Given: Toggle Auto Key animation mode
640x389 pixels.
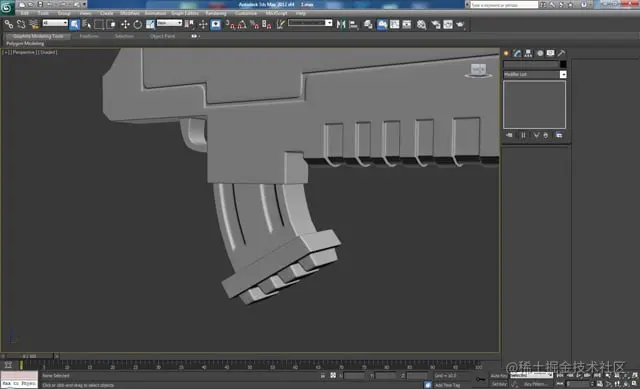Looking at the screenshot, I should (x=498, y=376).
